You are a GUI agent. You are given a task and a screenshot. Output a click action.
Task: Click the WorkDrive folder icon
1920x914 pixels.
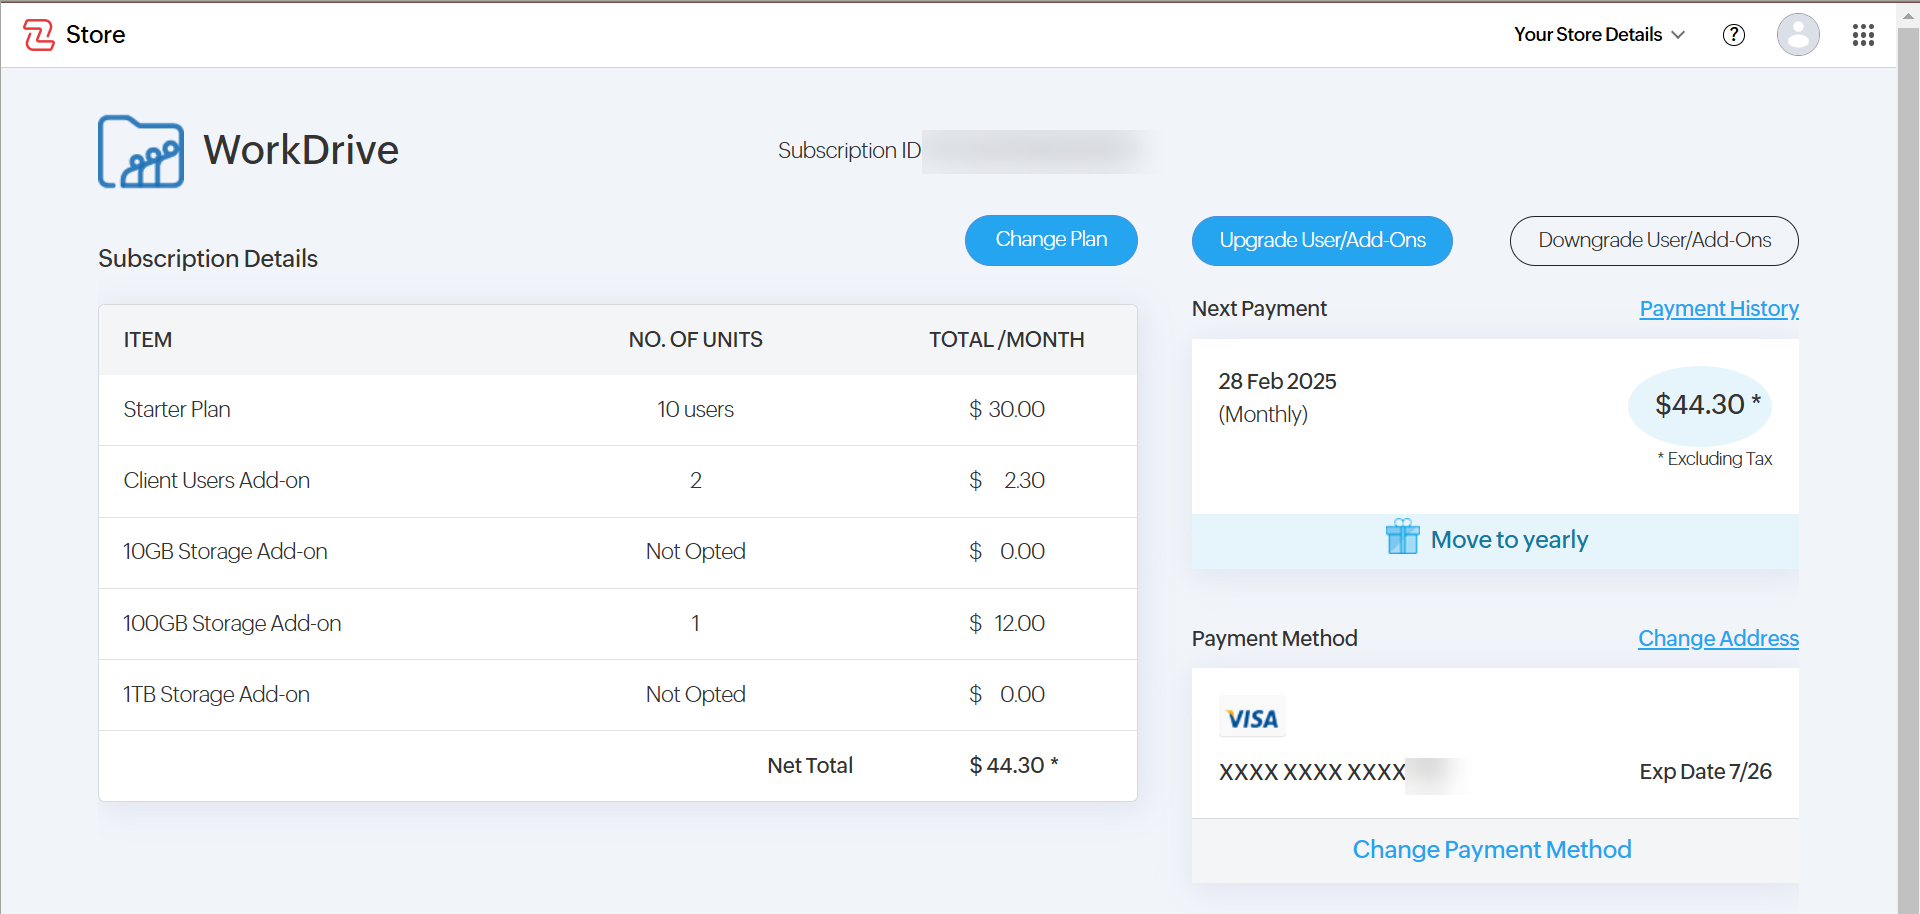pos(141,152)
